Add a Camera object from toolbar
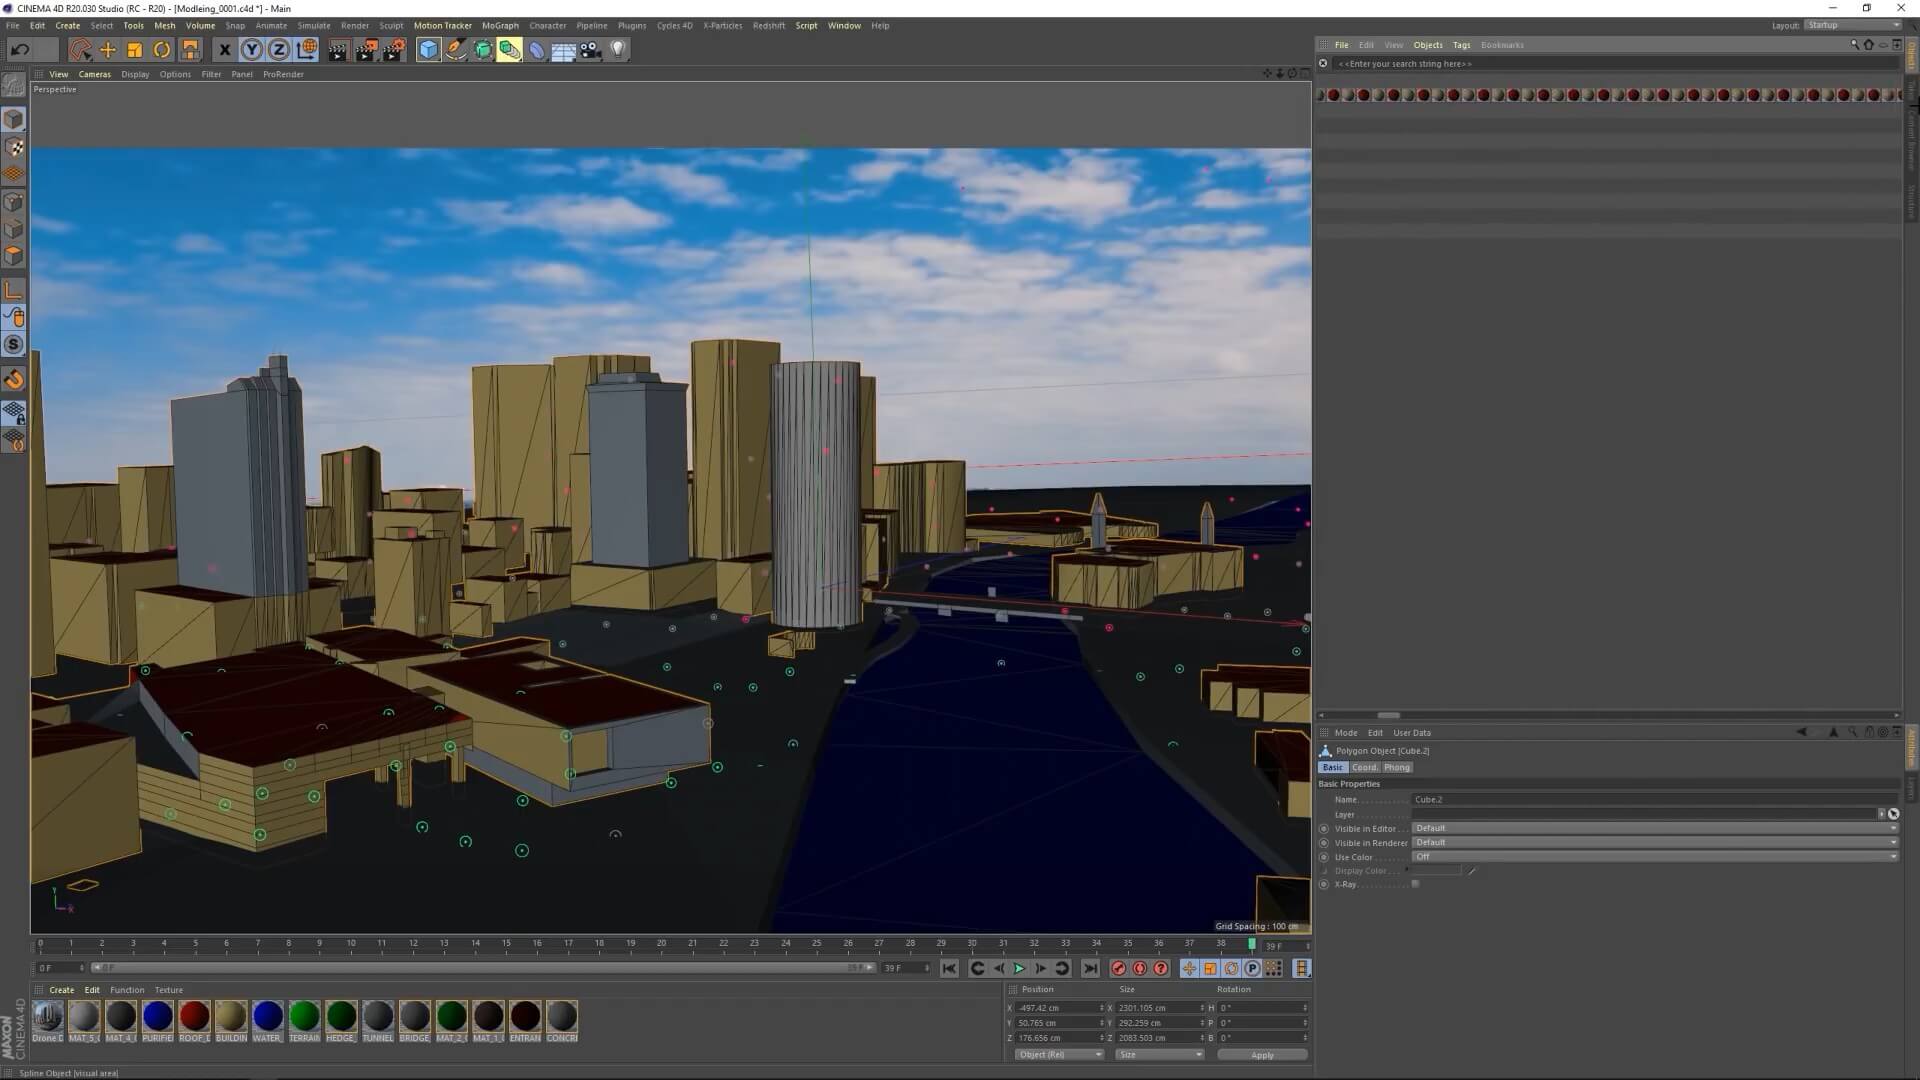1920x1080 pixels. (x=591, y=50)
